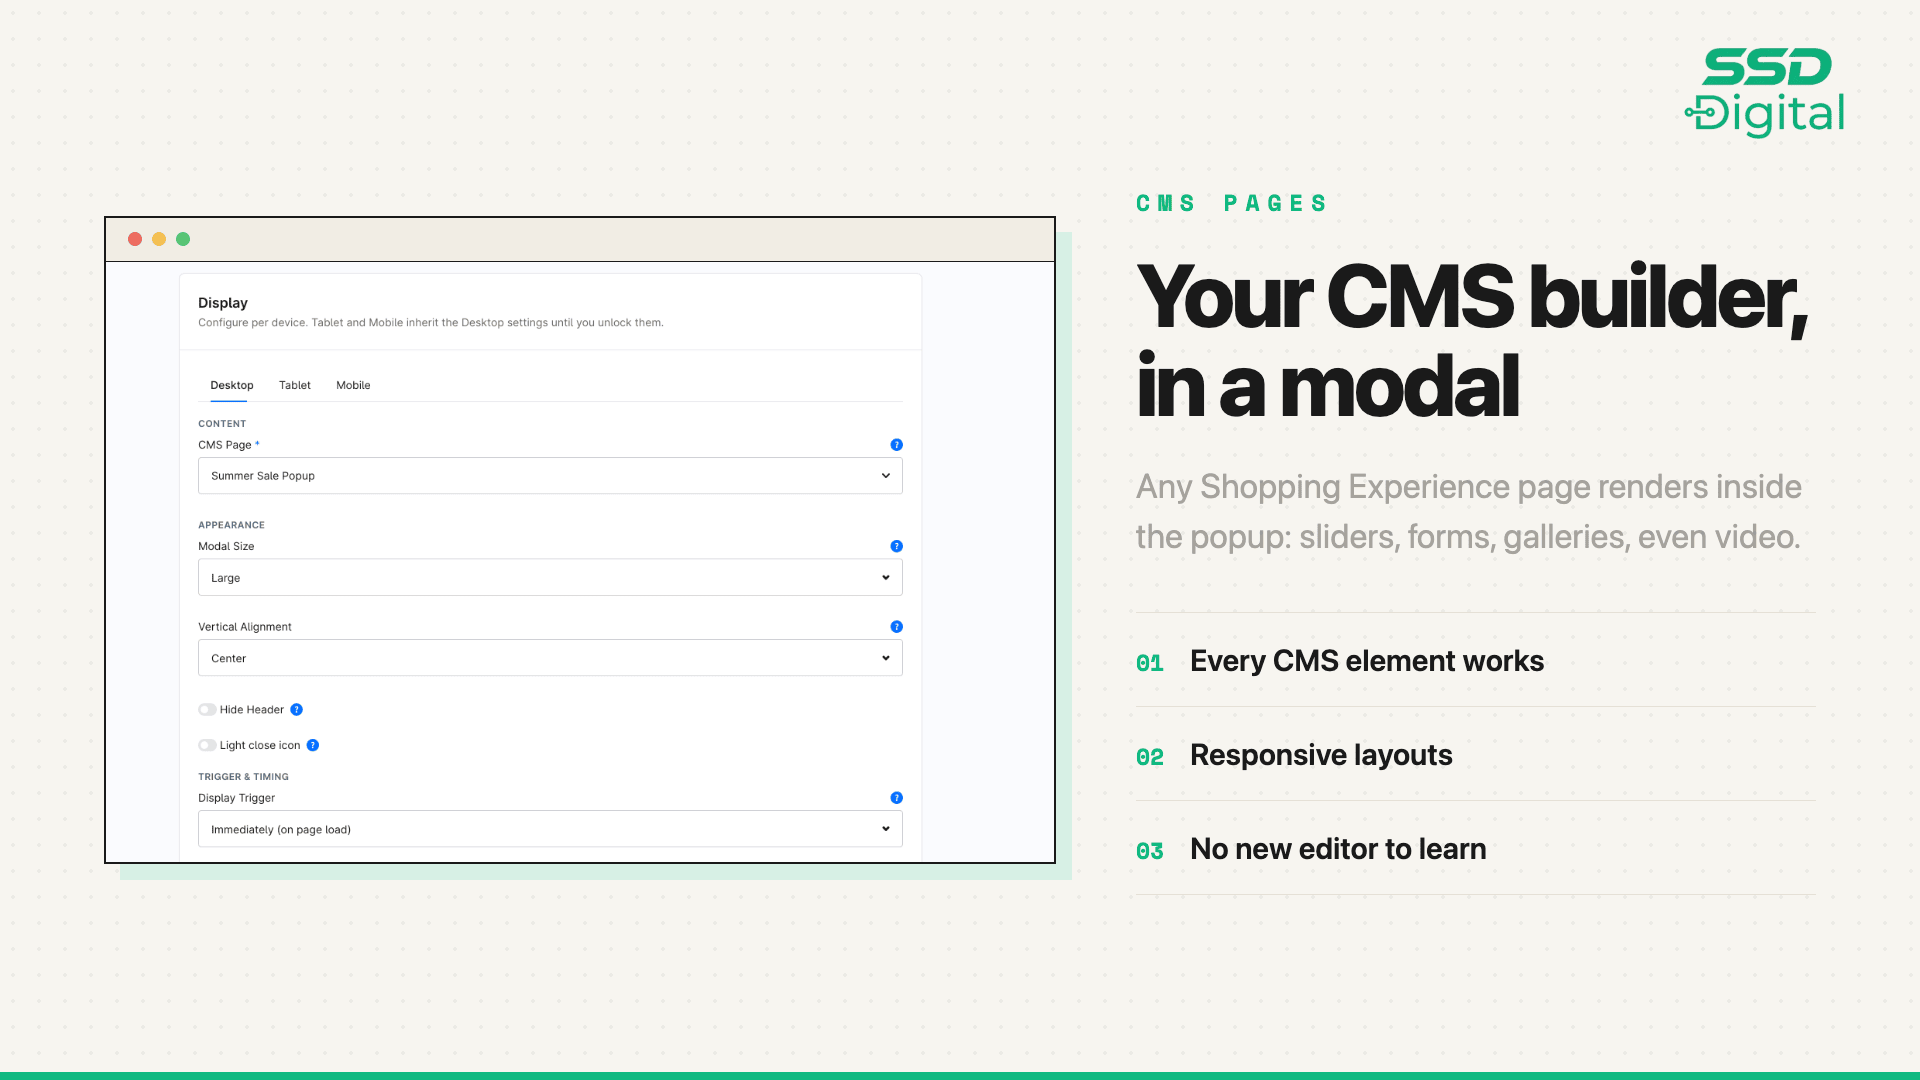
Task: Click the Display Trigger help icon
Action: 896,798
